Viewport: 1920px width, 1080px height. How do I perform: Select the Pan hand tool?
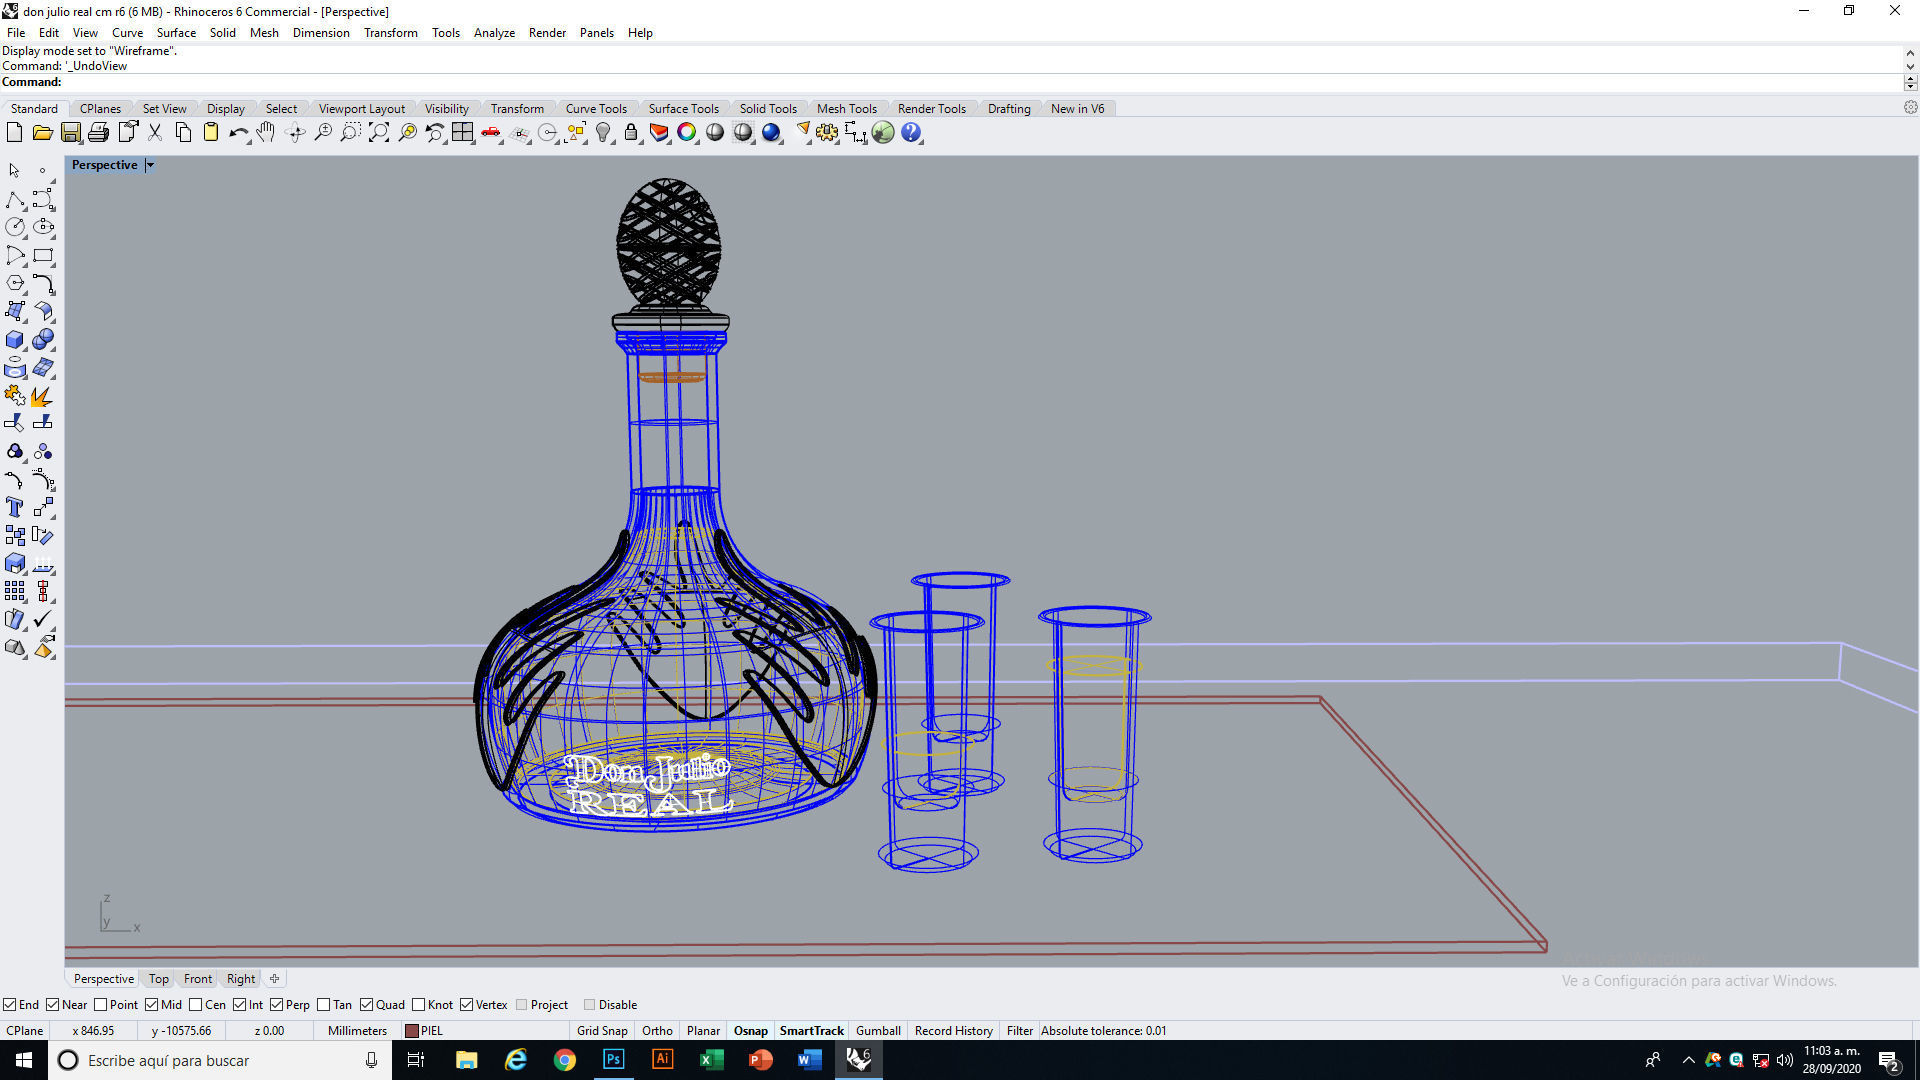point(266,133)
